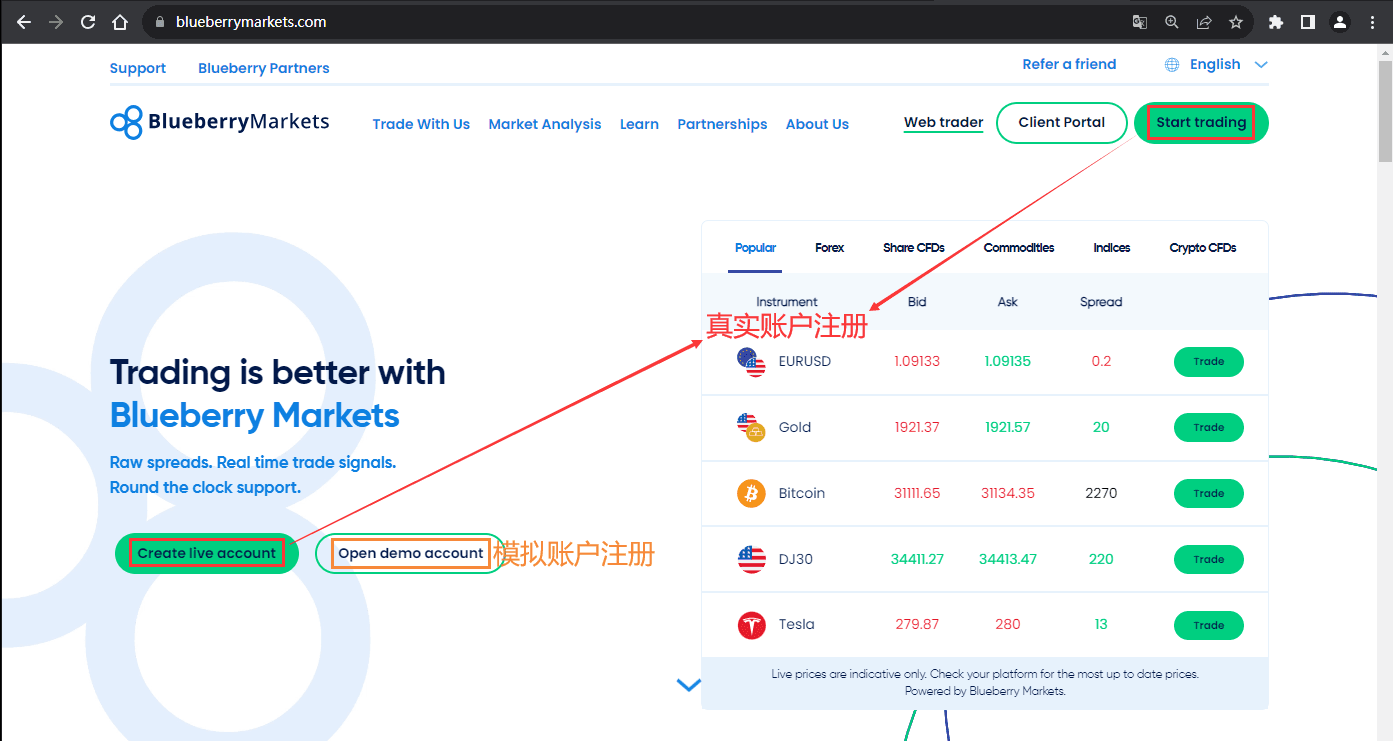
Task: Click the Bid column header
Action: coord(917,302)
